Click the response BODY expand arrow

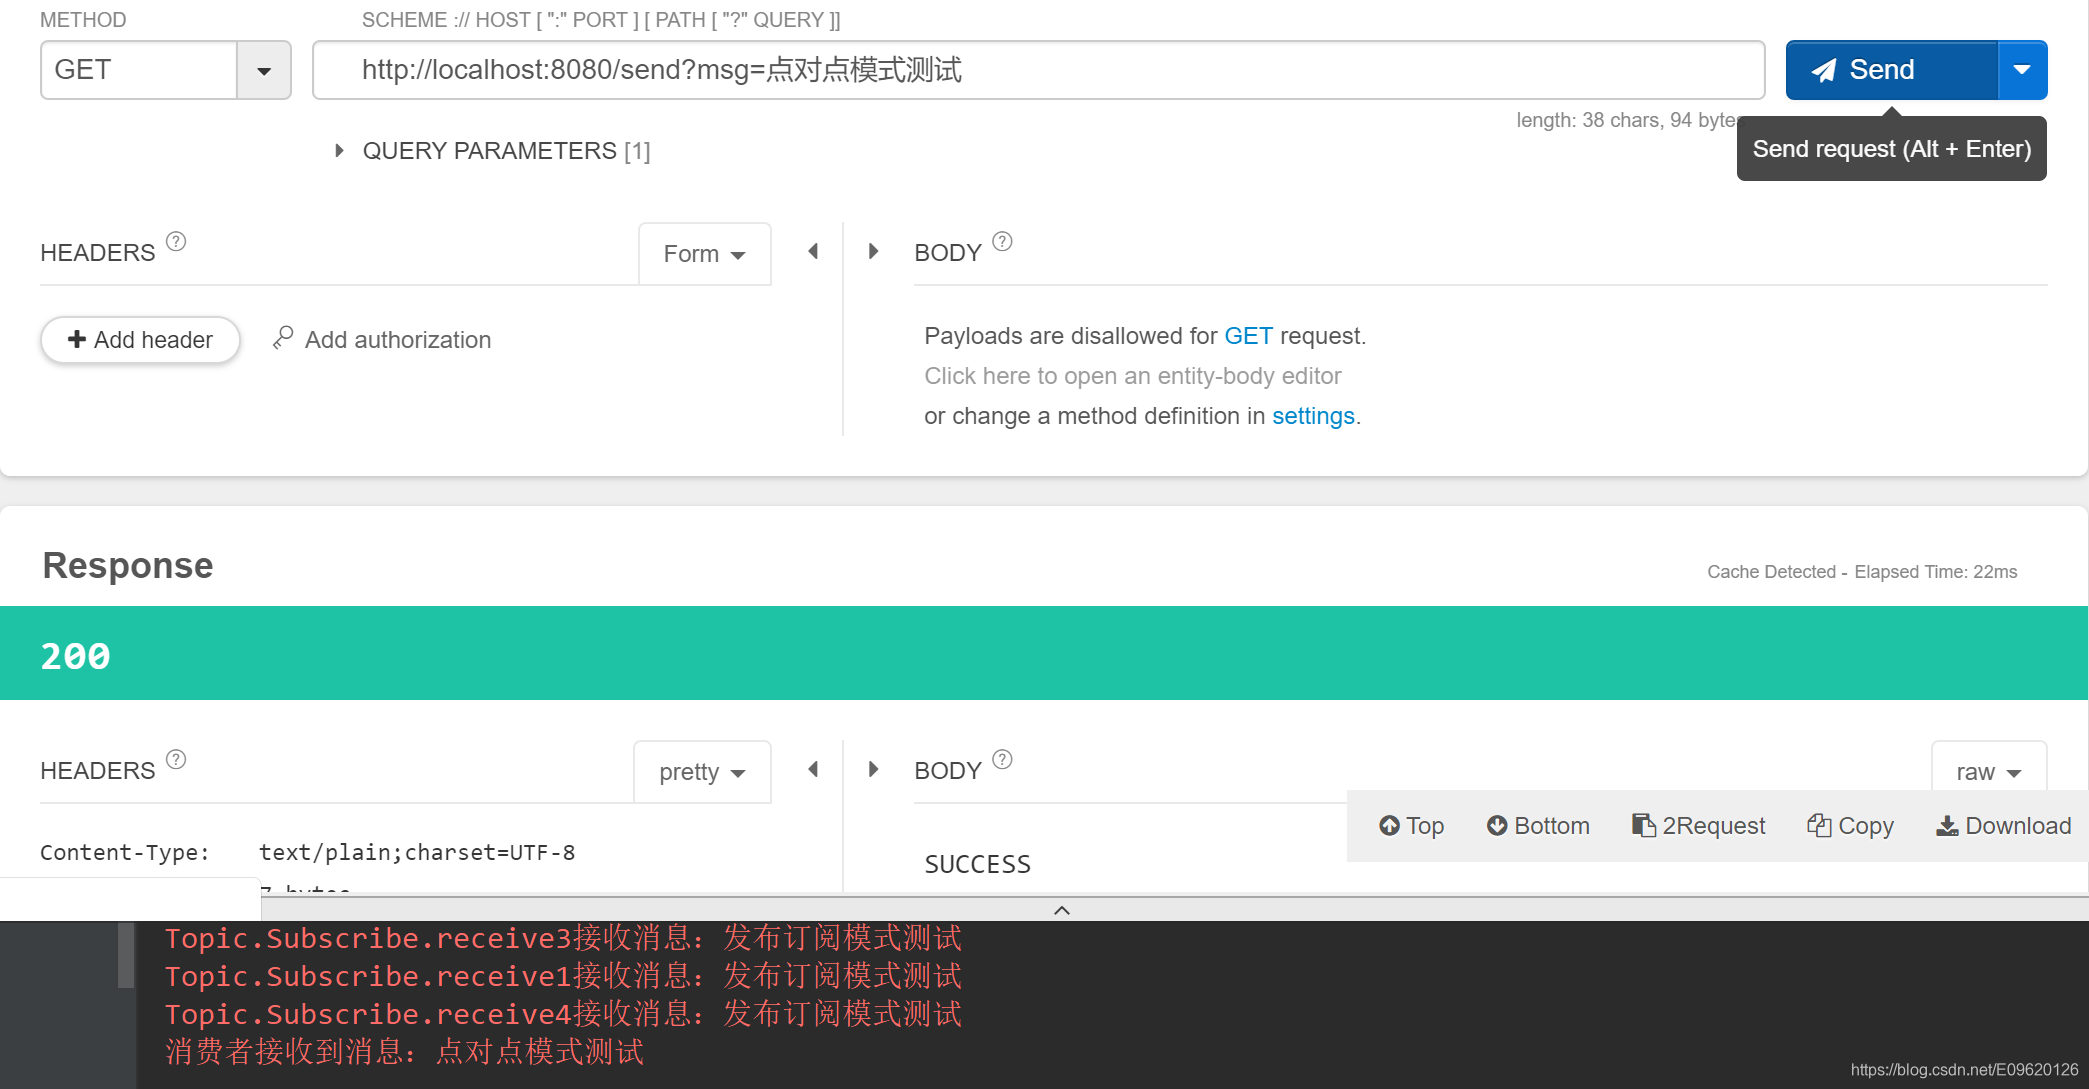(875, 770)
